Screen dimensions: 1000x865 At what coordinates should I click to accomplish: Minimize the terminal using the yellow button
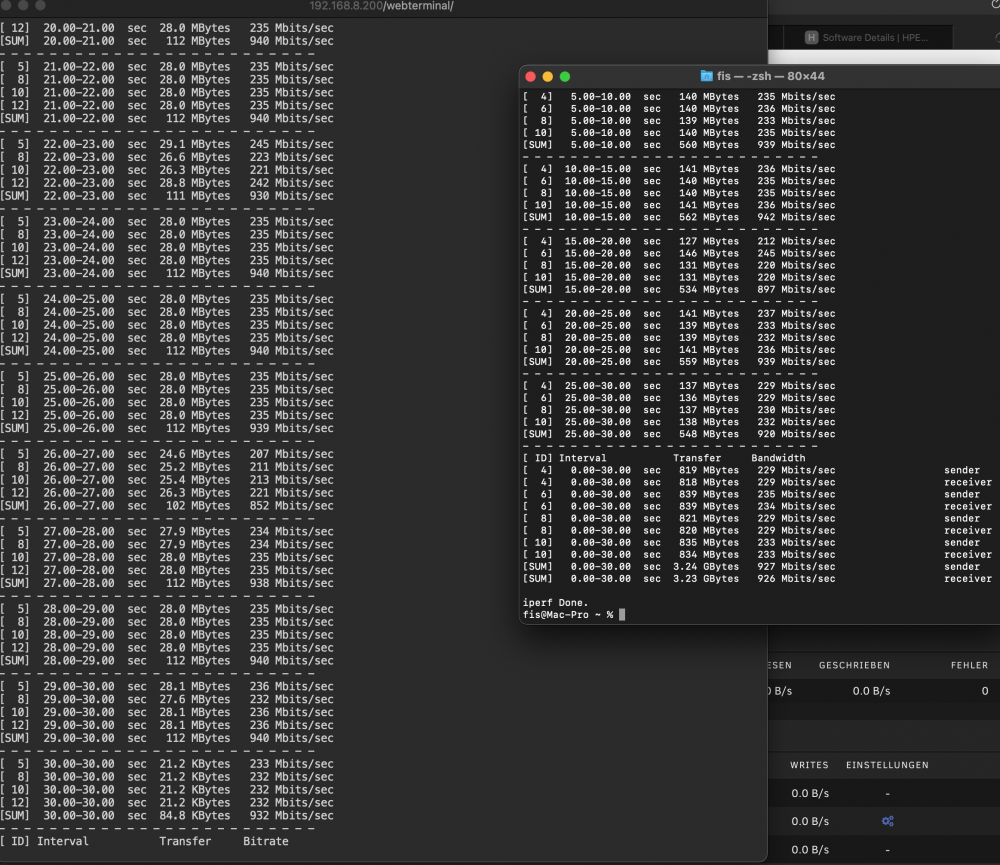point(547,77)
